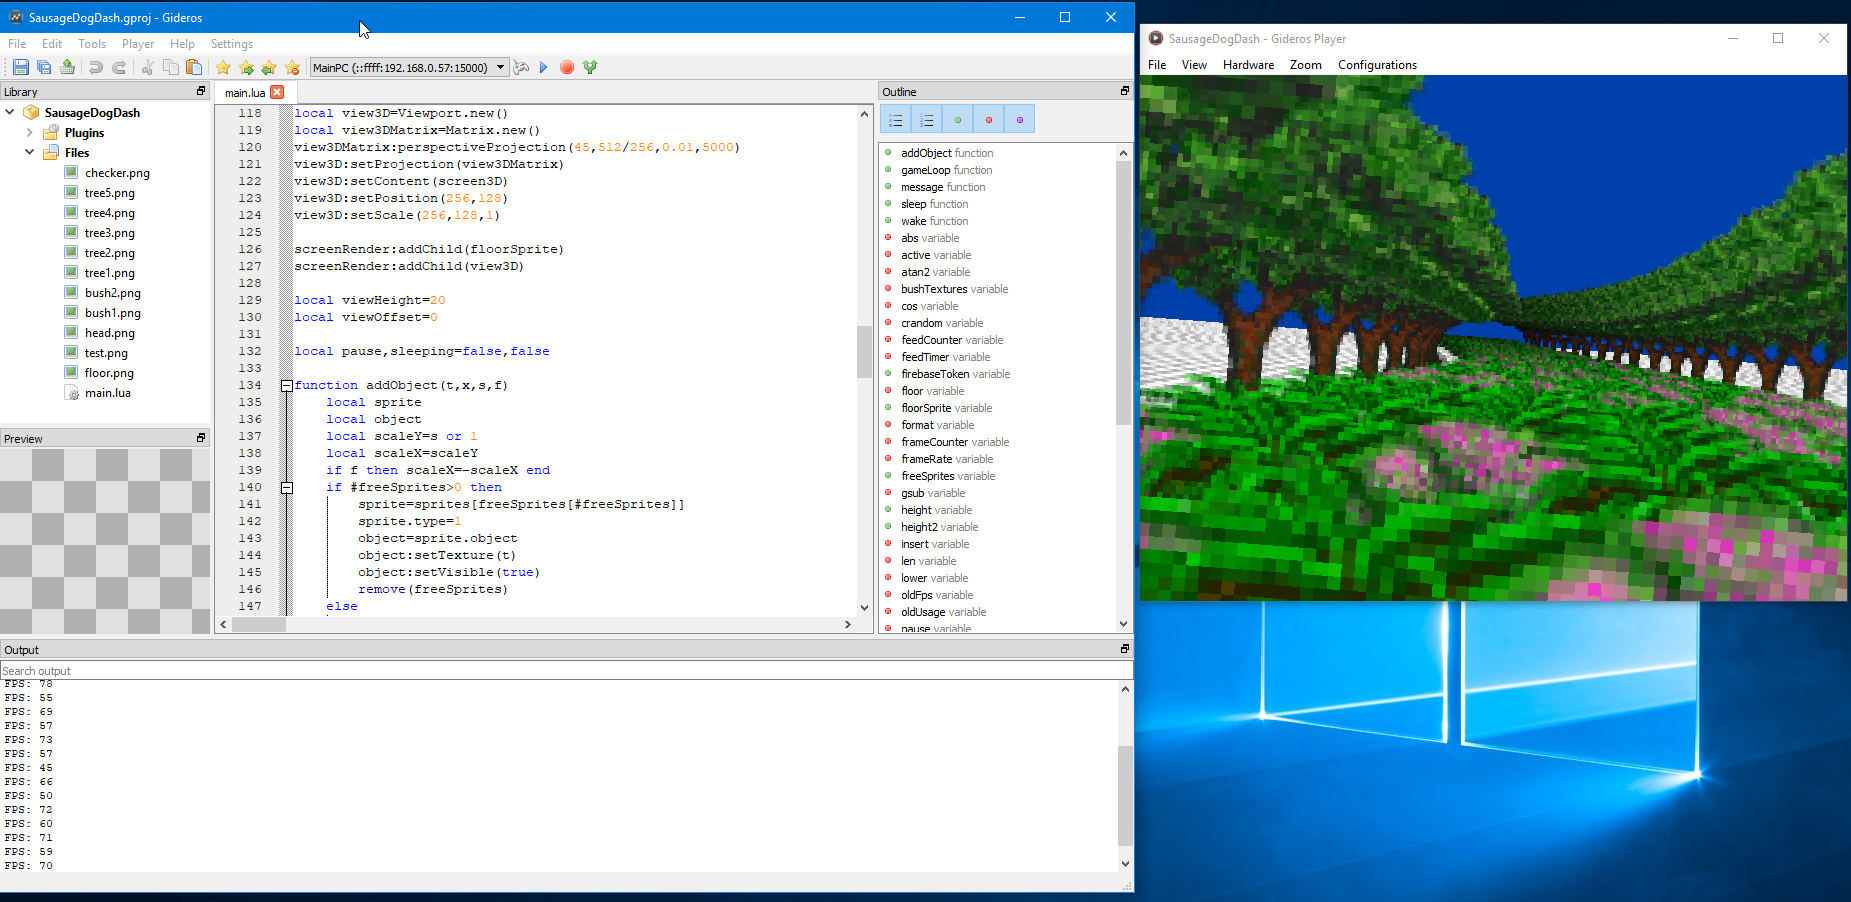Go to previous bookmark star icon
The image size is (1851, 902).
click(269, 67)
